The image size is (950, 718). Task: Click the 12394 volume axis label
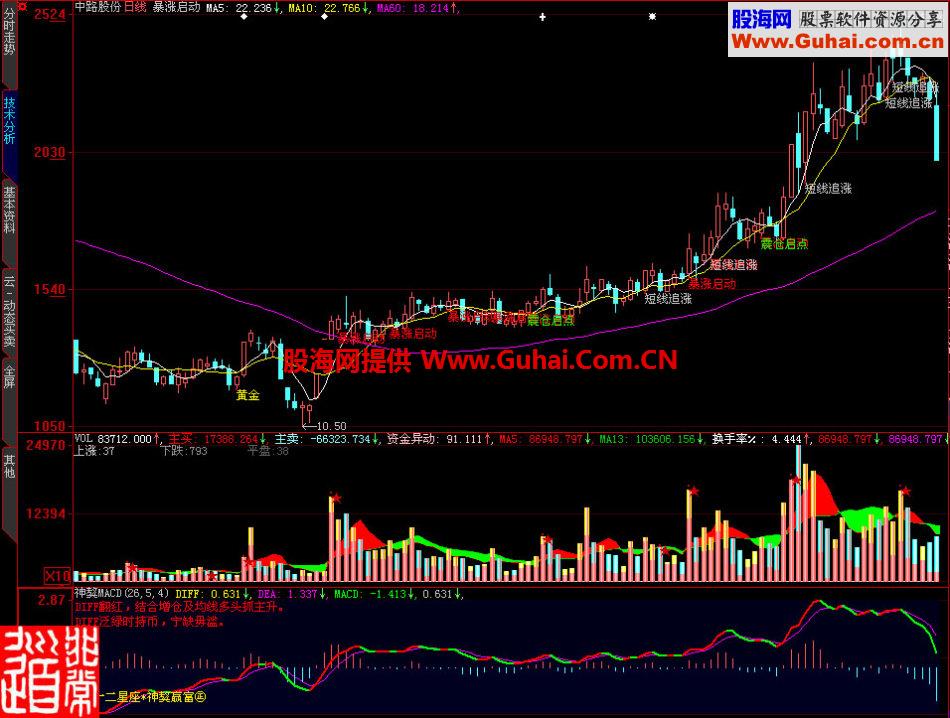point(46,514)
